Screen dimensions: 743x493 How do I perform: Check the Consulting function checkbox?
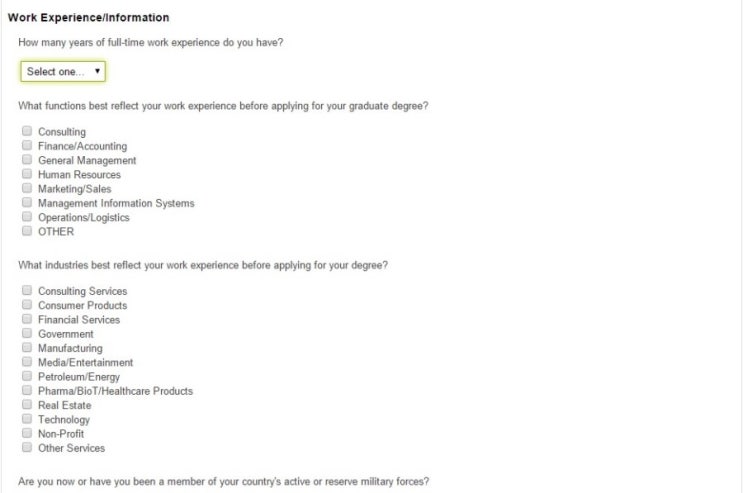pos(27,131)
